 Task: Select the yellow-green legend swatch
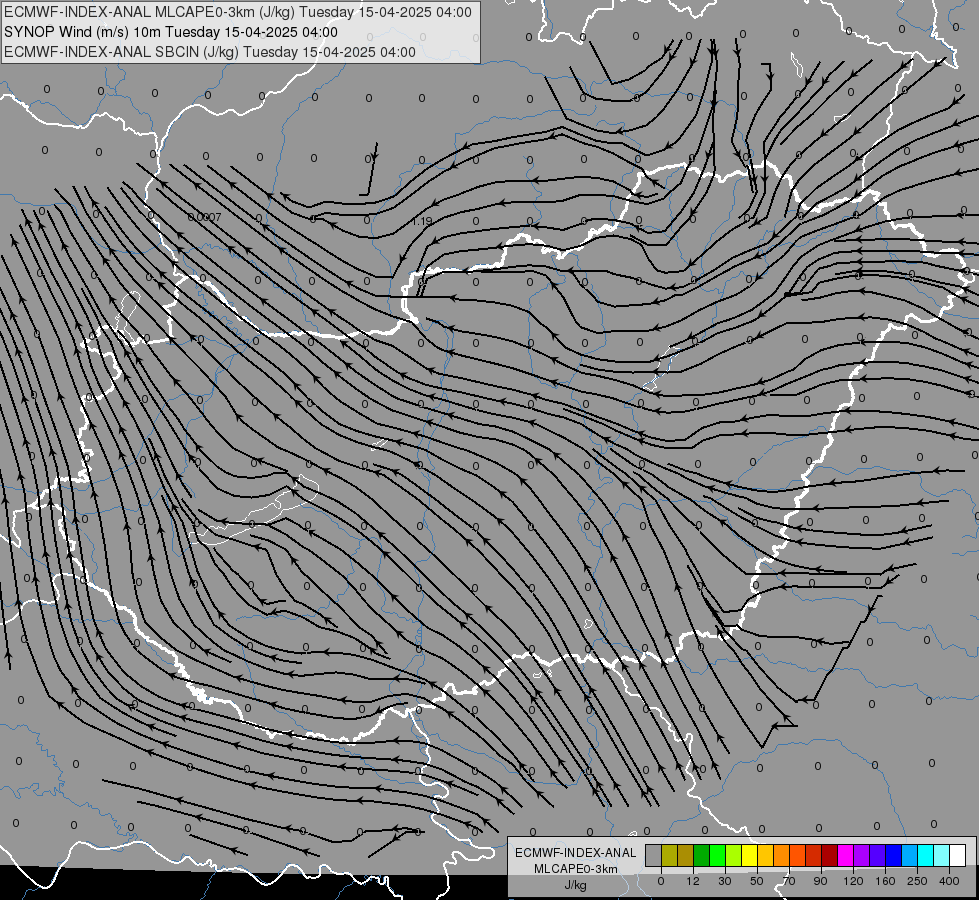(x=733, y=855)
